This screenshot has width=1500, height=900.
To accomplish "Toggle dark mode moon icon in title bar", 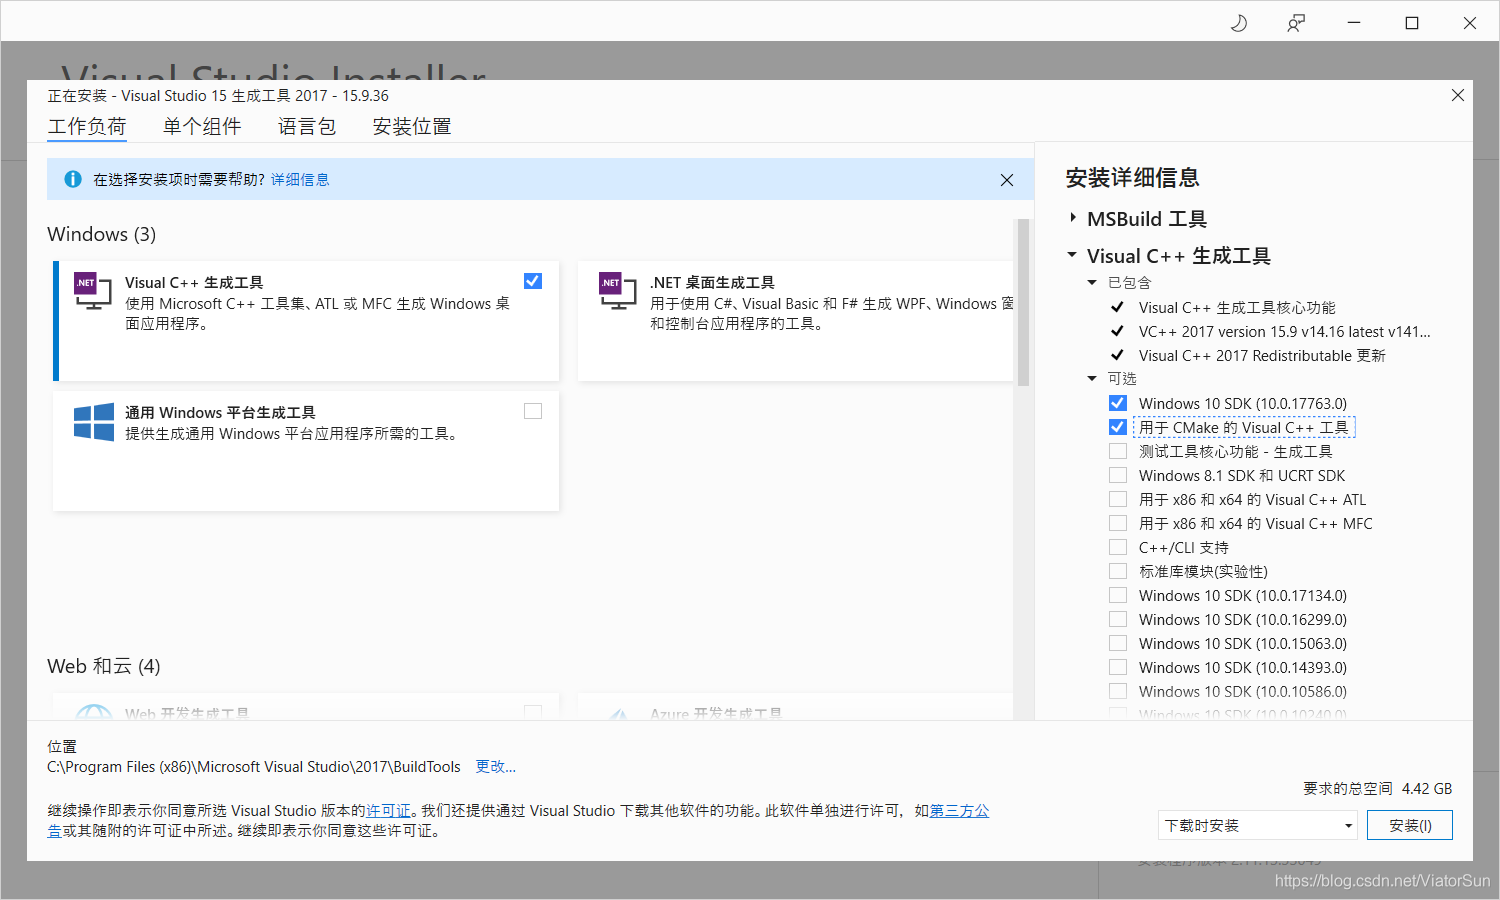I will pos(1238,23).
